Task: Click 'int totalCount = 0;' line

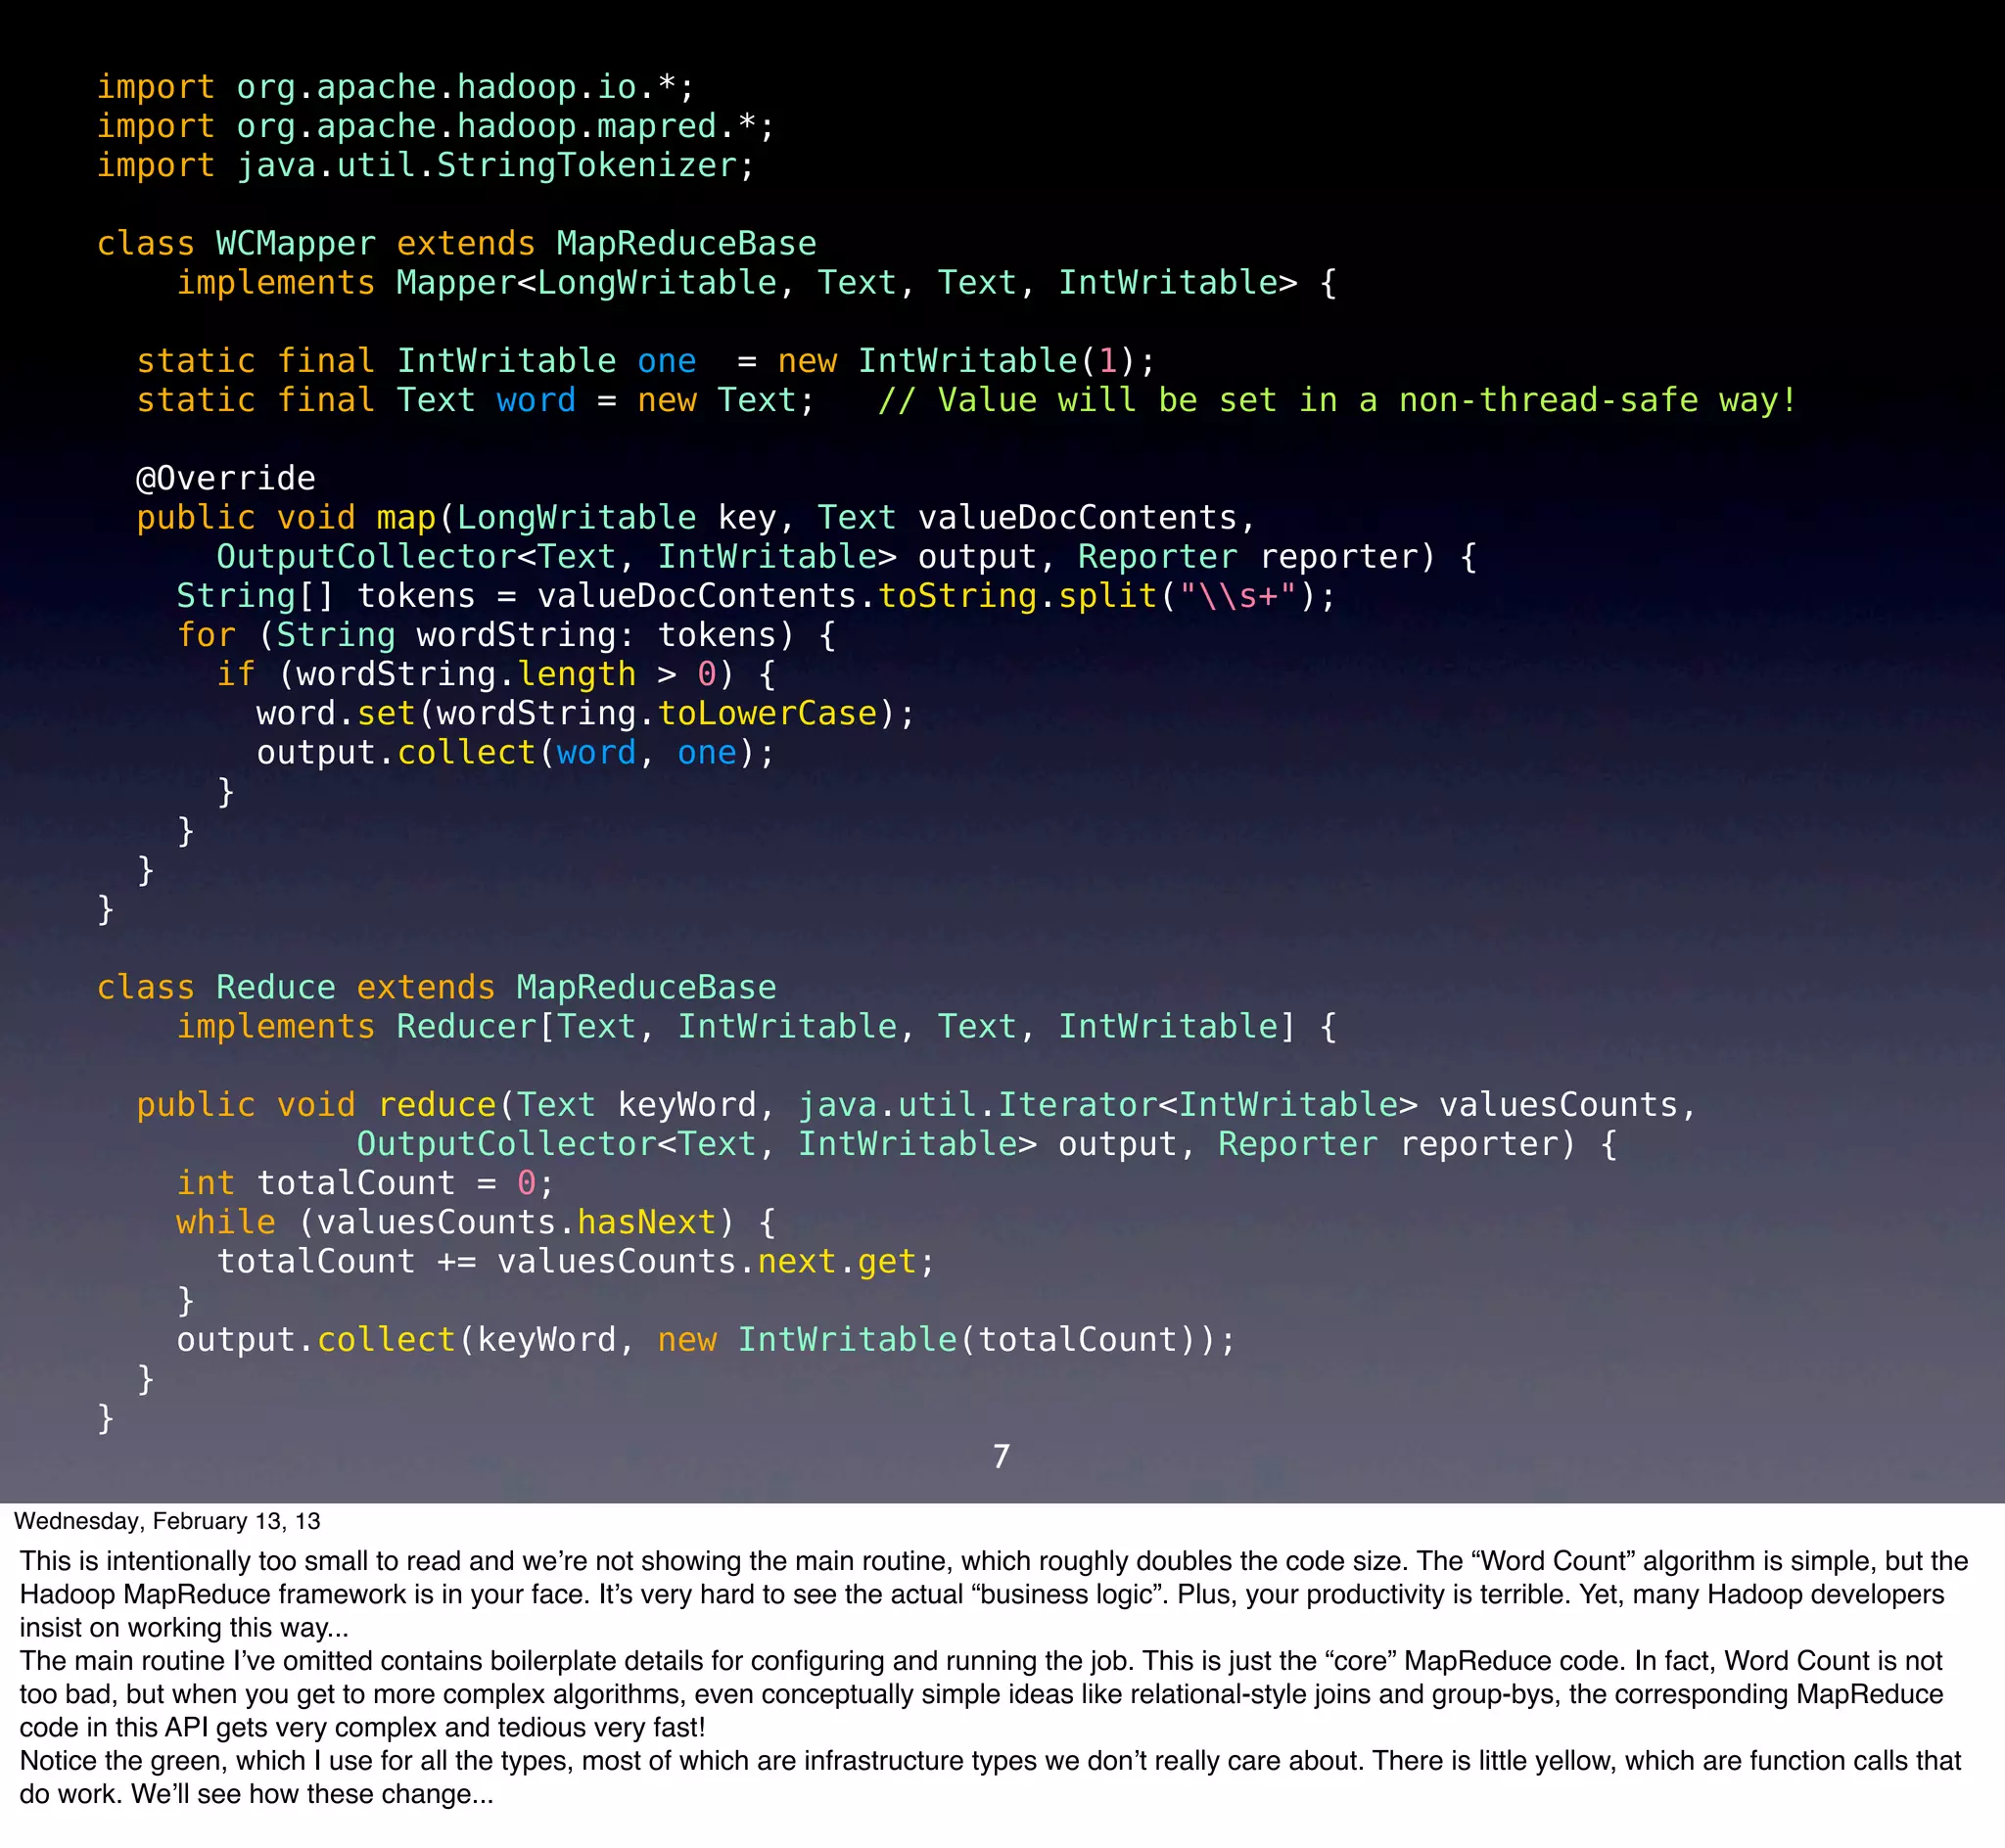Action: [365, 1183]
